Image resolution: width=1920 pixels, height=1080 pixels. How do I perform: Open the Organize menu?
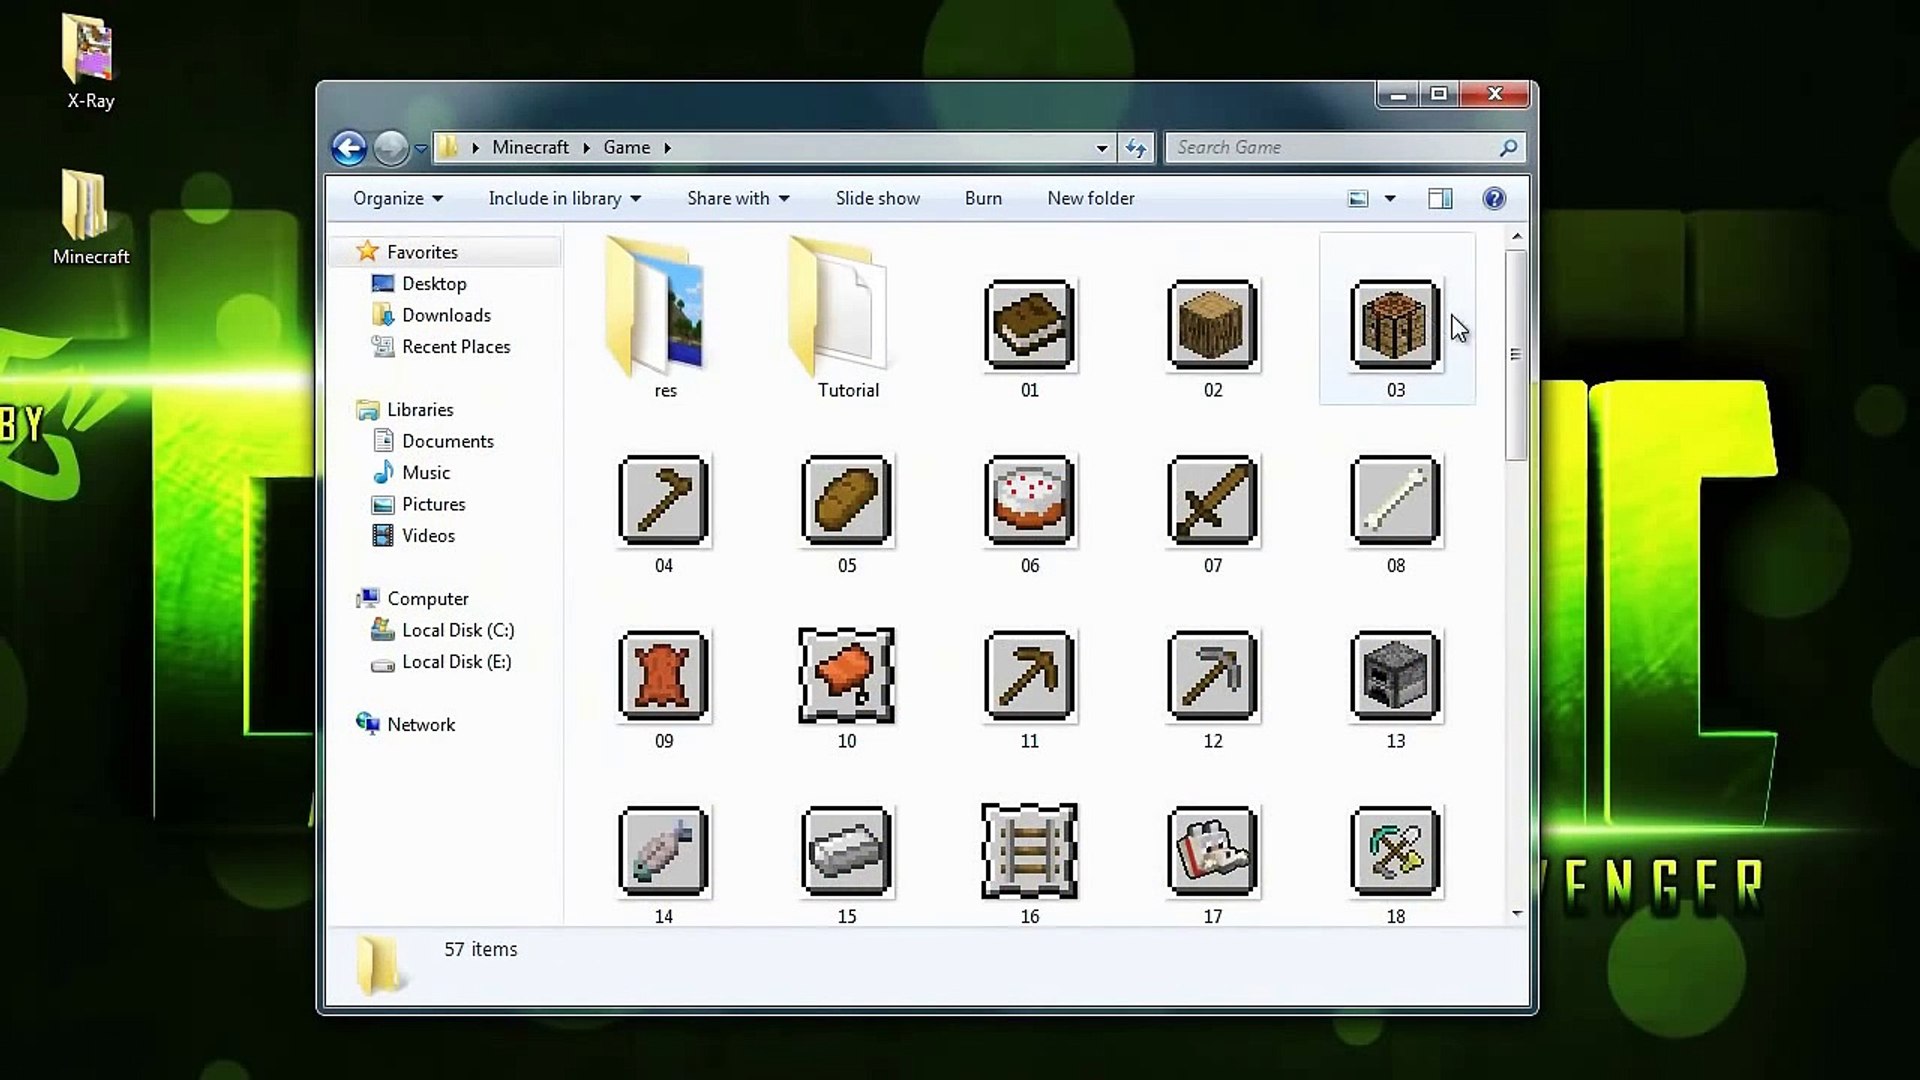click(x=397, y=198)
